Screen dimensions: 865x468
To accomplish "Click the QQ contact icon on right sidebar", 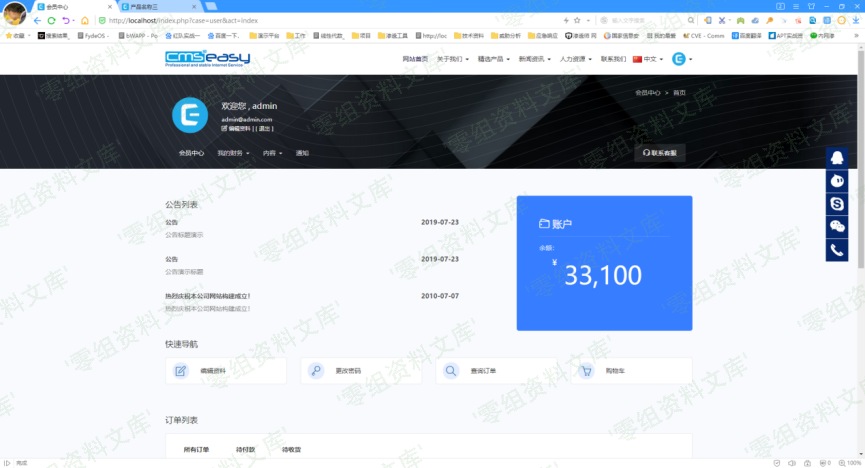I will (x=837, y=158).
